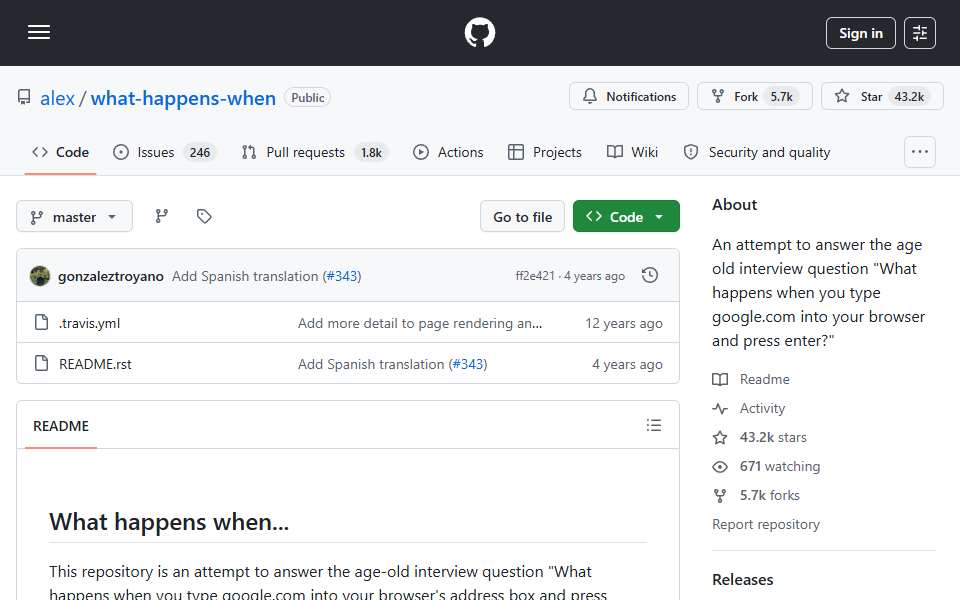Open the Wiki tab
This screenshot has height=600, width=960.
point(632,152)
